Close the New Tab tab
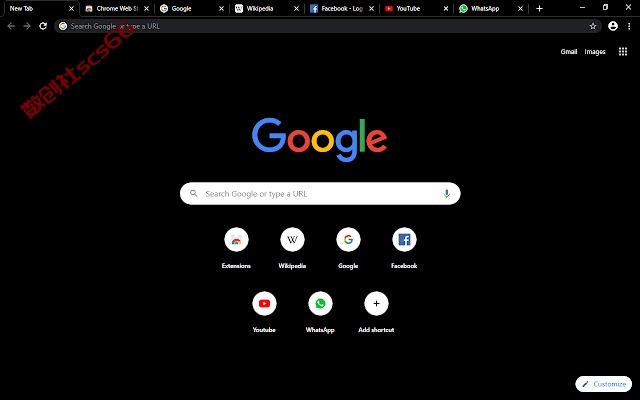640x400 pixels. coord(71,9)
